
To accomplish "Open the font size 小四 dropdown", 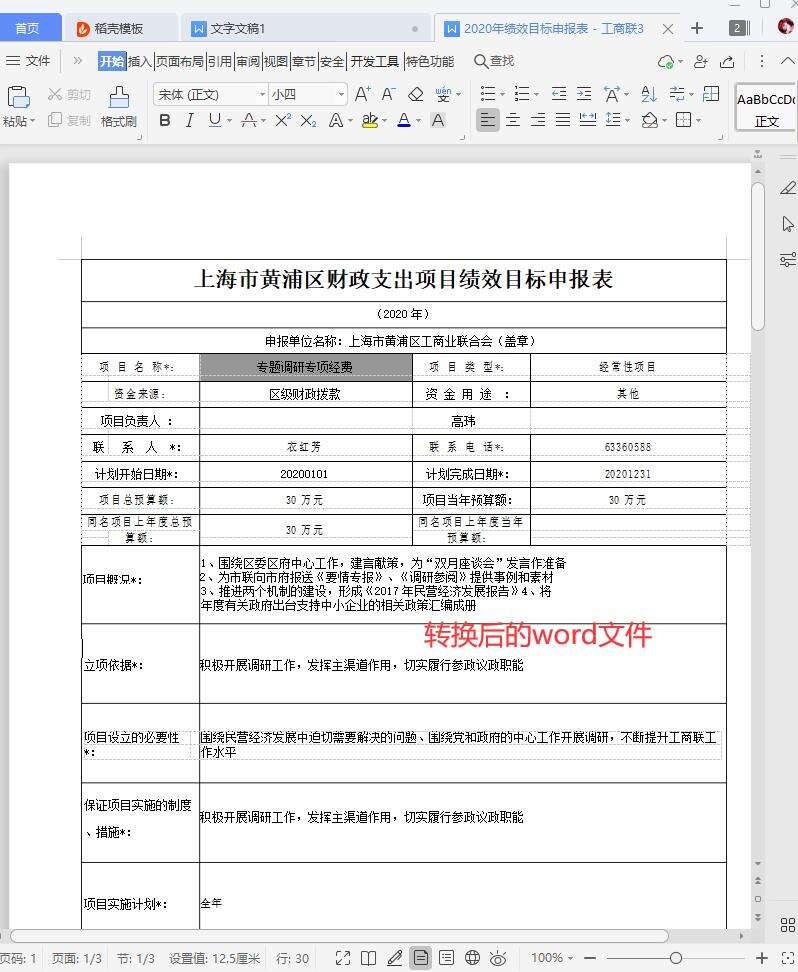I will [341, 94].
